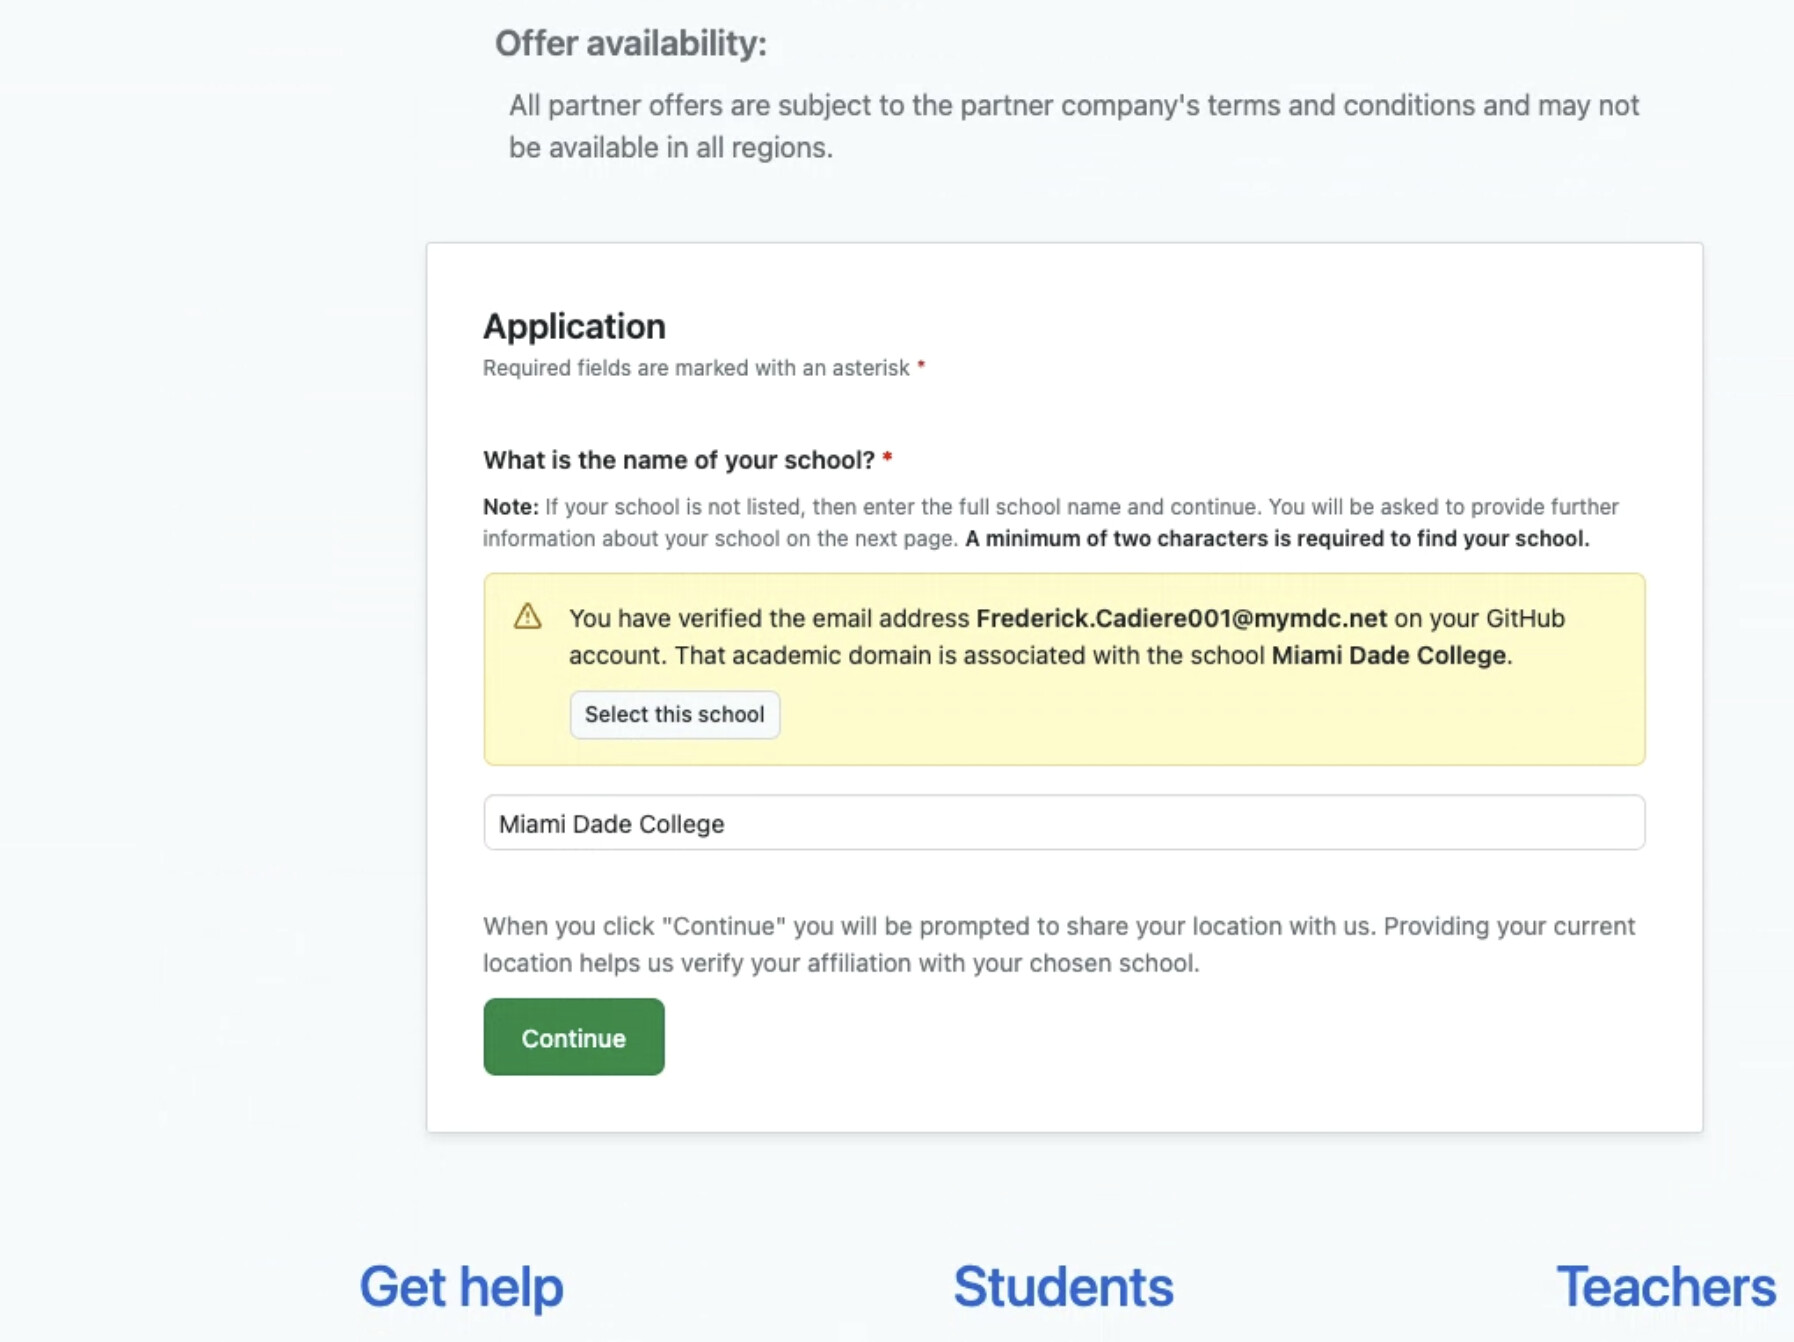
Task: Click the bold Note: label
Action: (x=511, y=506)
